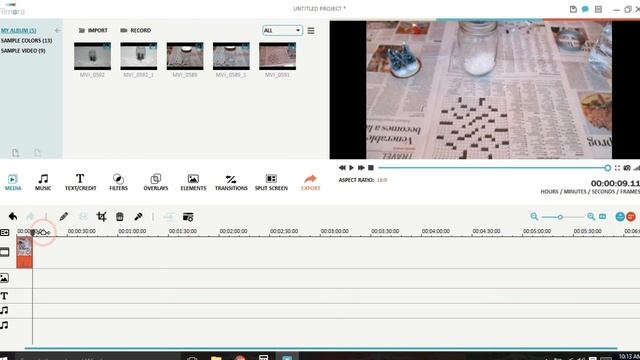Click the Undo arrow icon
This screenshot has width=640, height=360.
[x=13, y=216]
